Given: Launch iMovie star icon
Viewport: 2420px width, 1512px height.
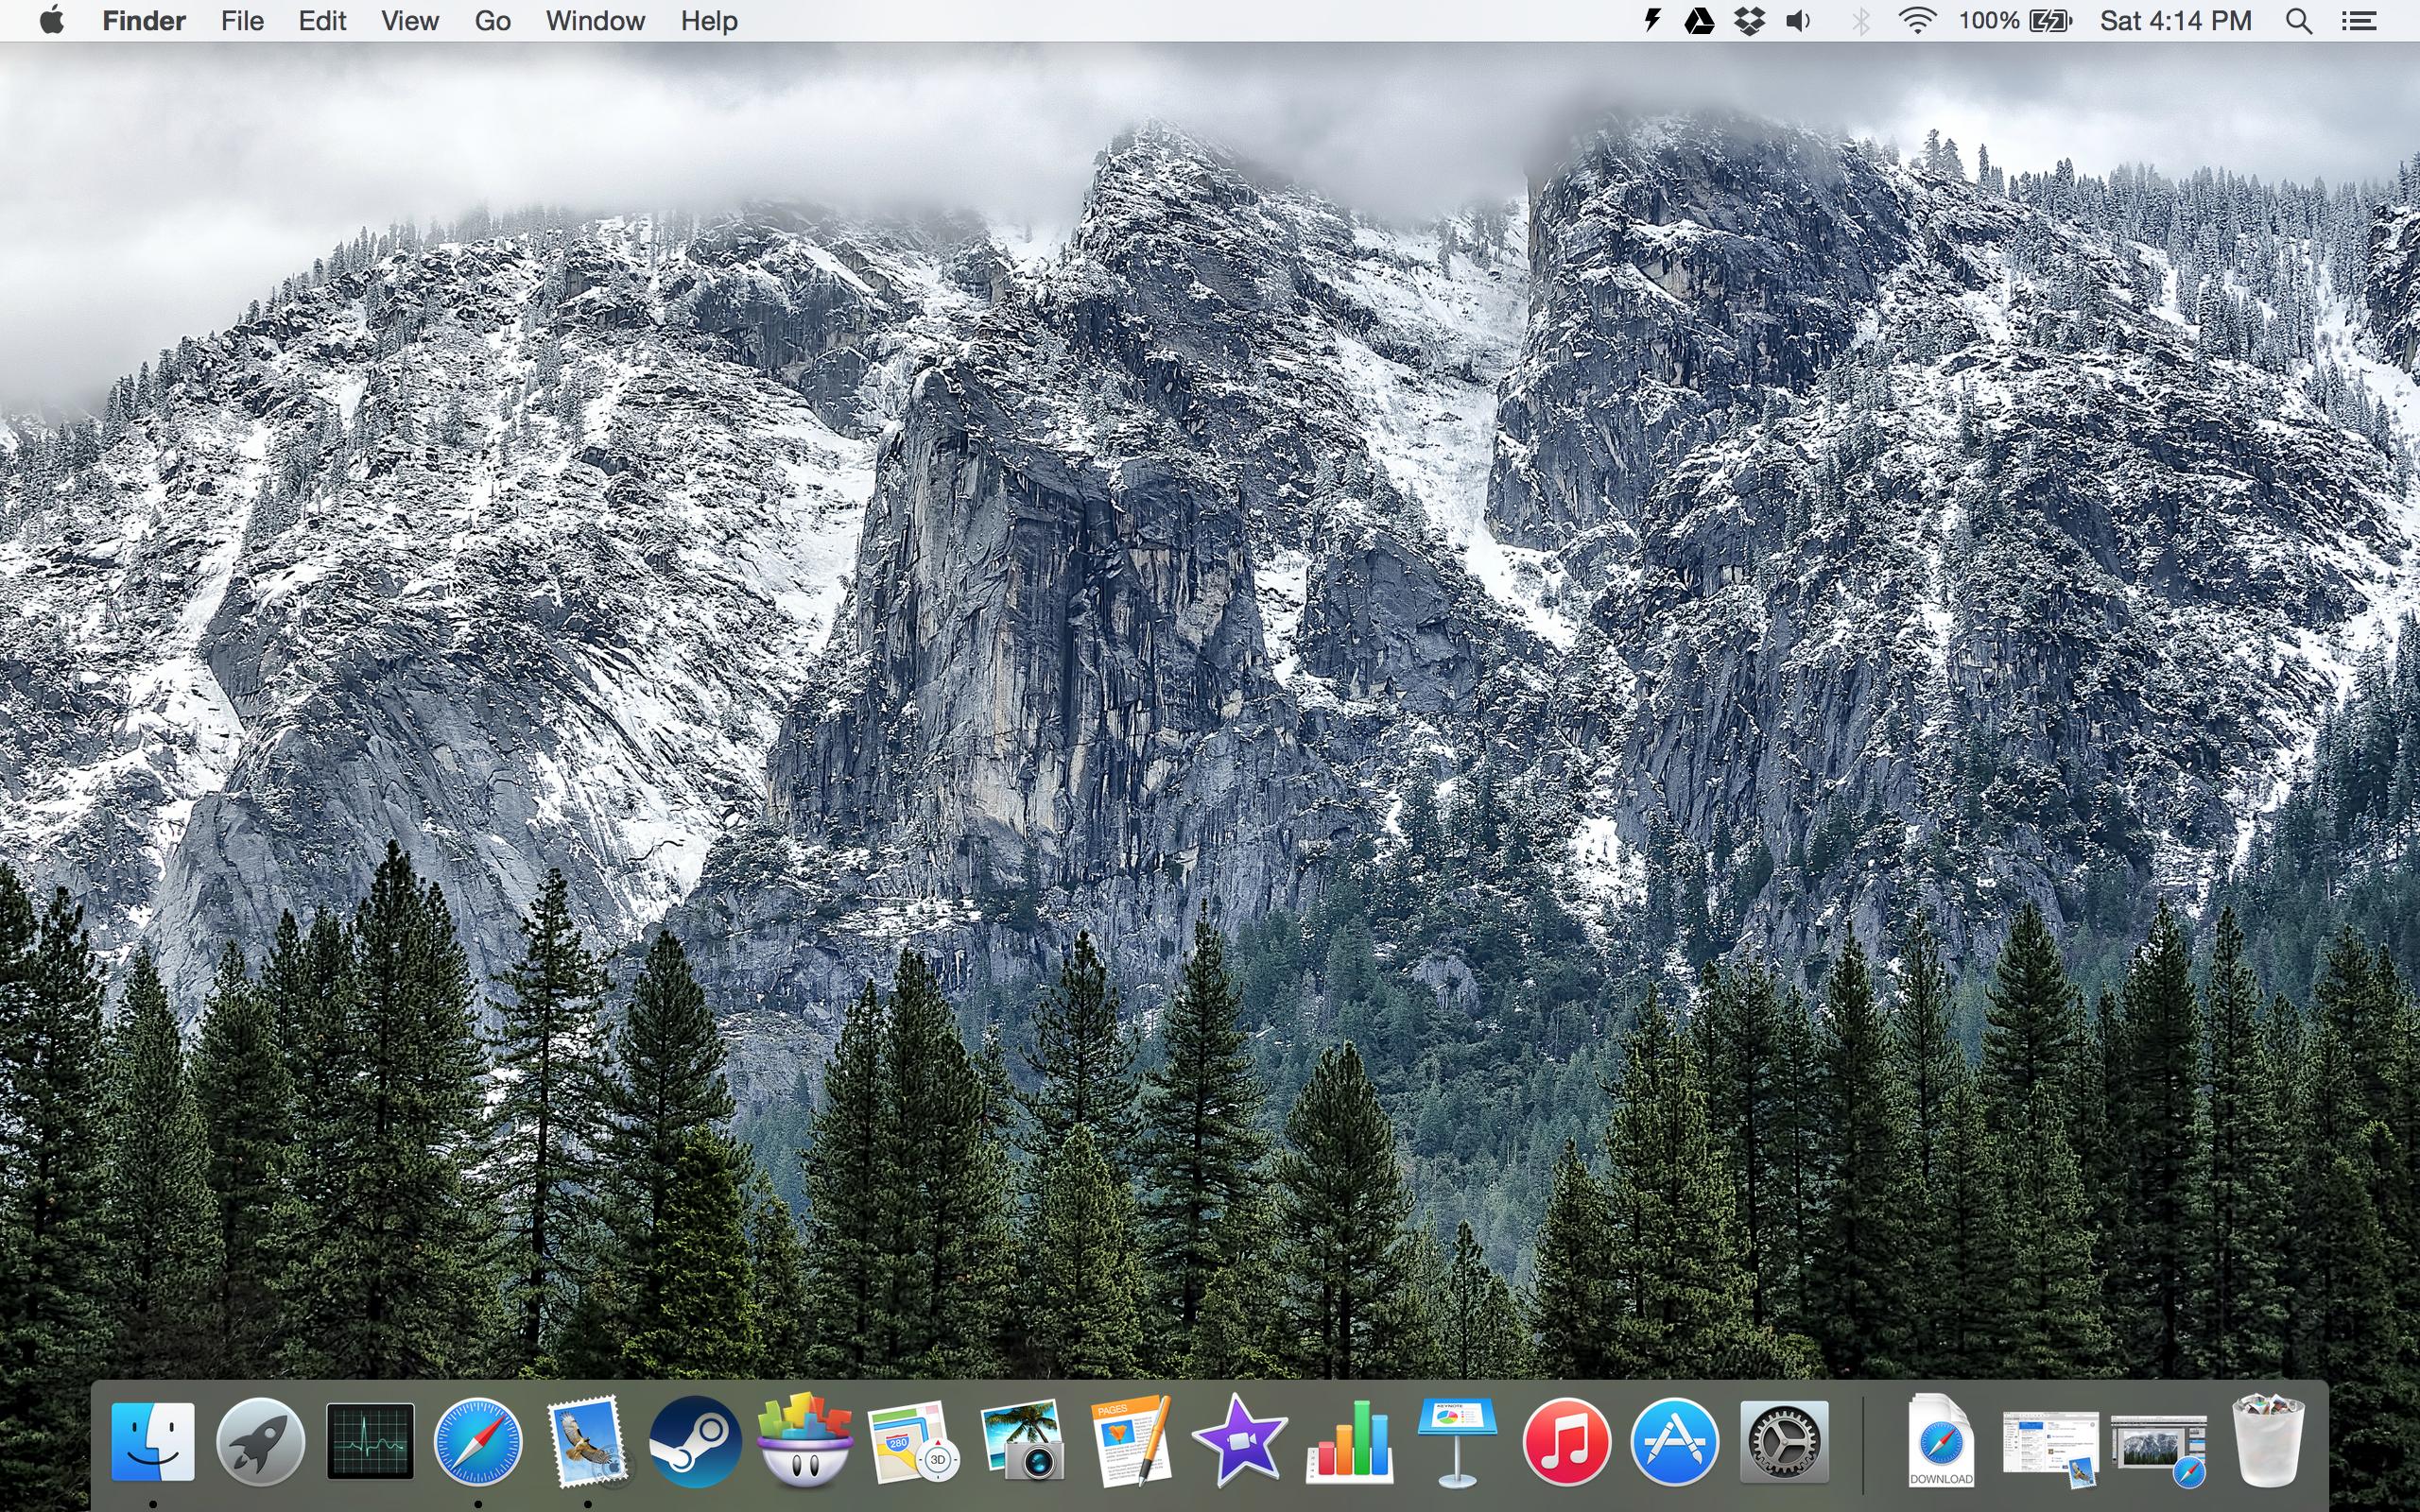Looking at the screenshot, I should click(1239, 1441).
